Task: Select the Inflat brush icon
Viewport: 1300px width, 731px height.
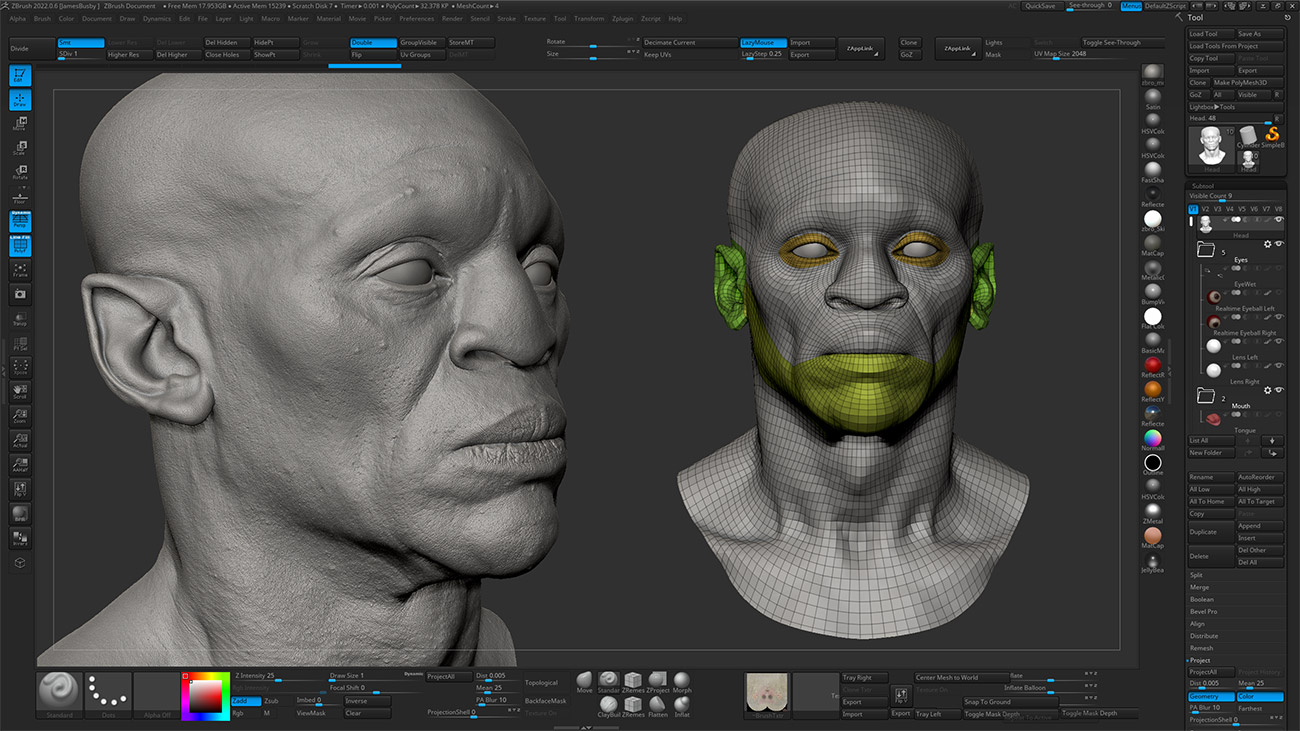Action: point(682,707)
